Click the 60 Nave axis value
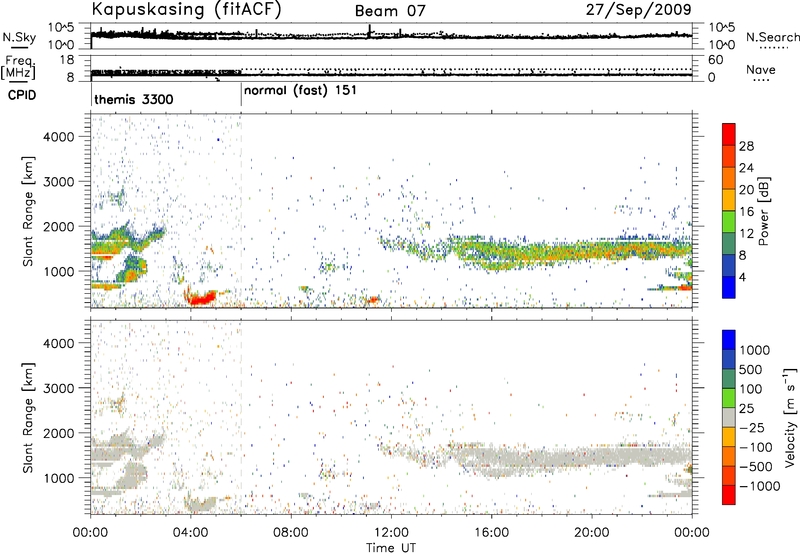Image resolution: width=800 pixels, height=554 pixels. tap(715, 60)
